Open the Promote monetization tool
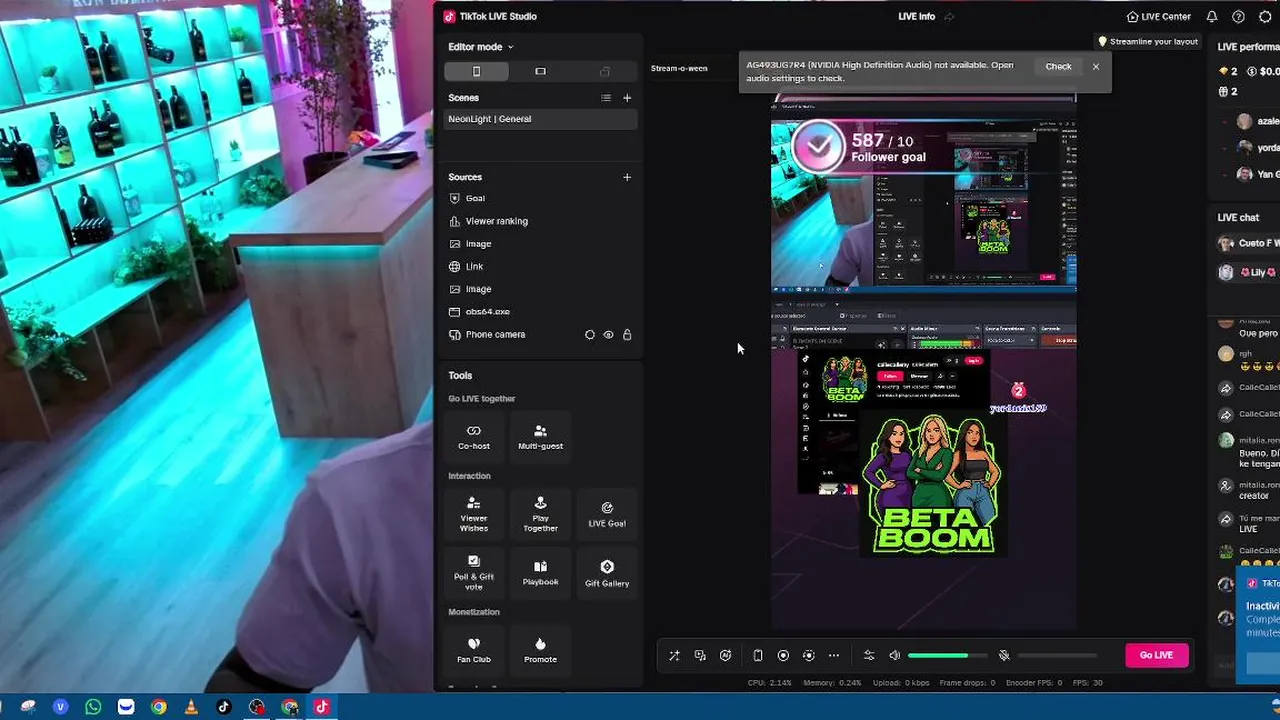Screen dimensions: 1280x720 pos(540,650)
